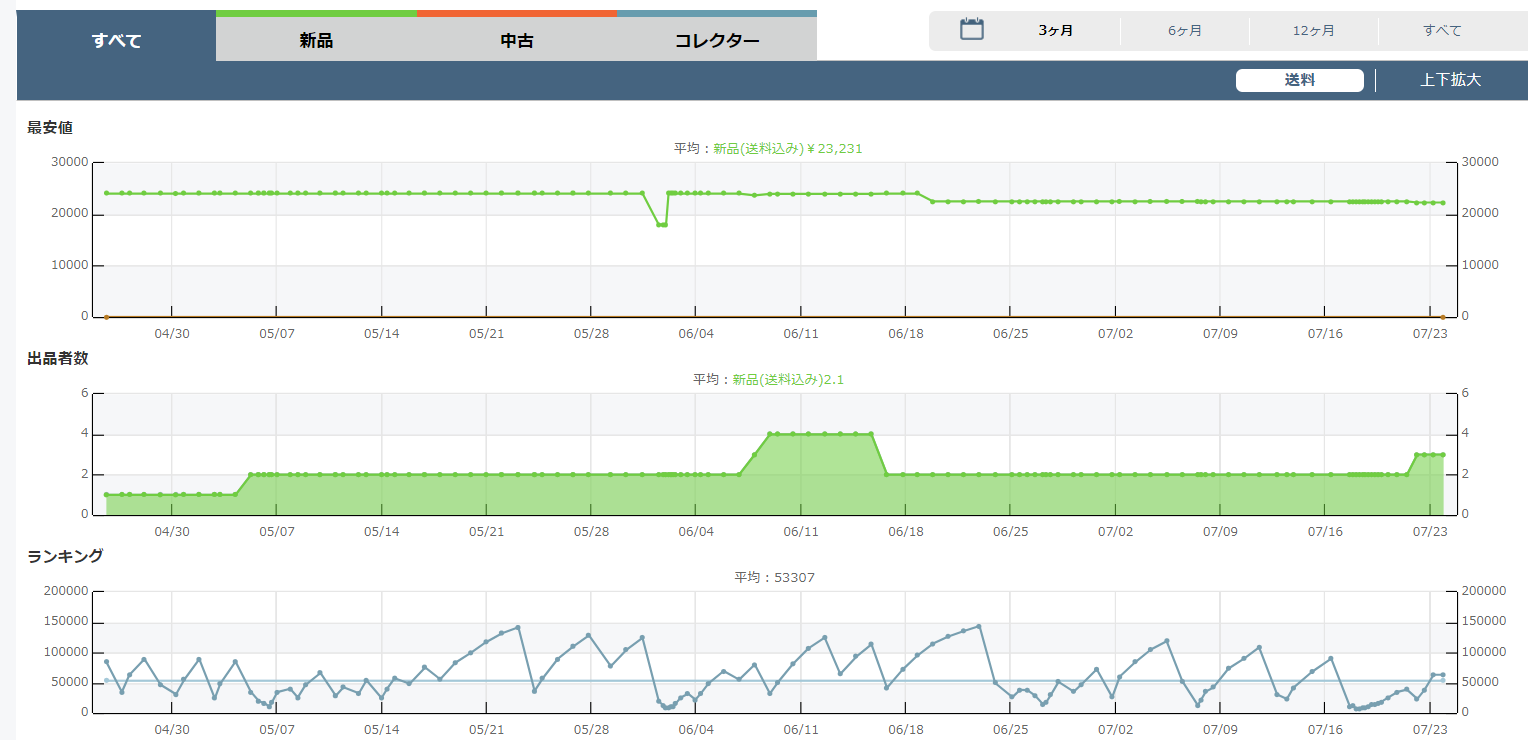This screenshot has width=1528, height=740.
Task: Set the chart period to 12ヶ月
Action: pyautogui.click(x=1313, y=31)
